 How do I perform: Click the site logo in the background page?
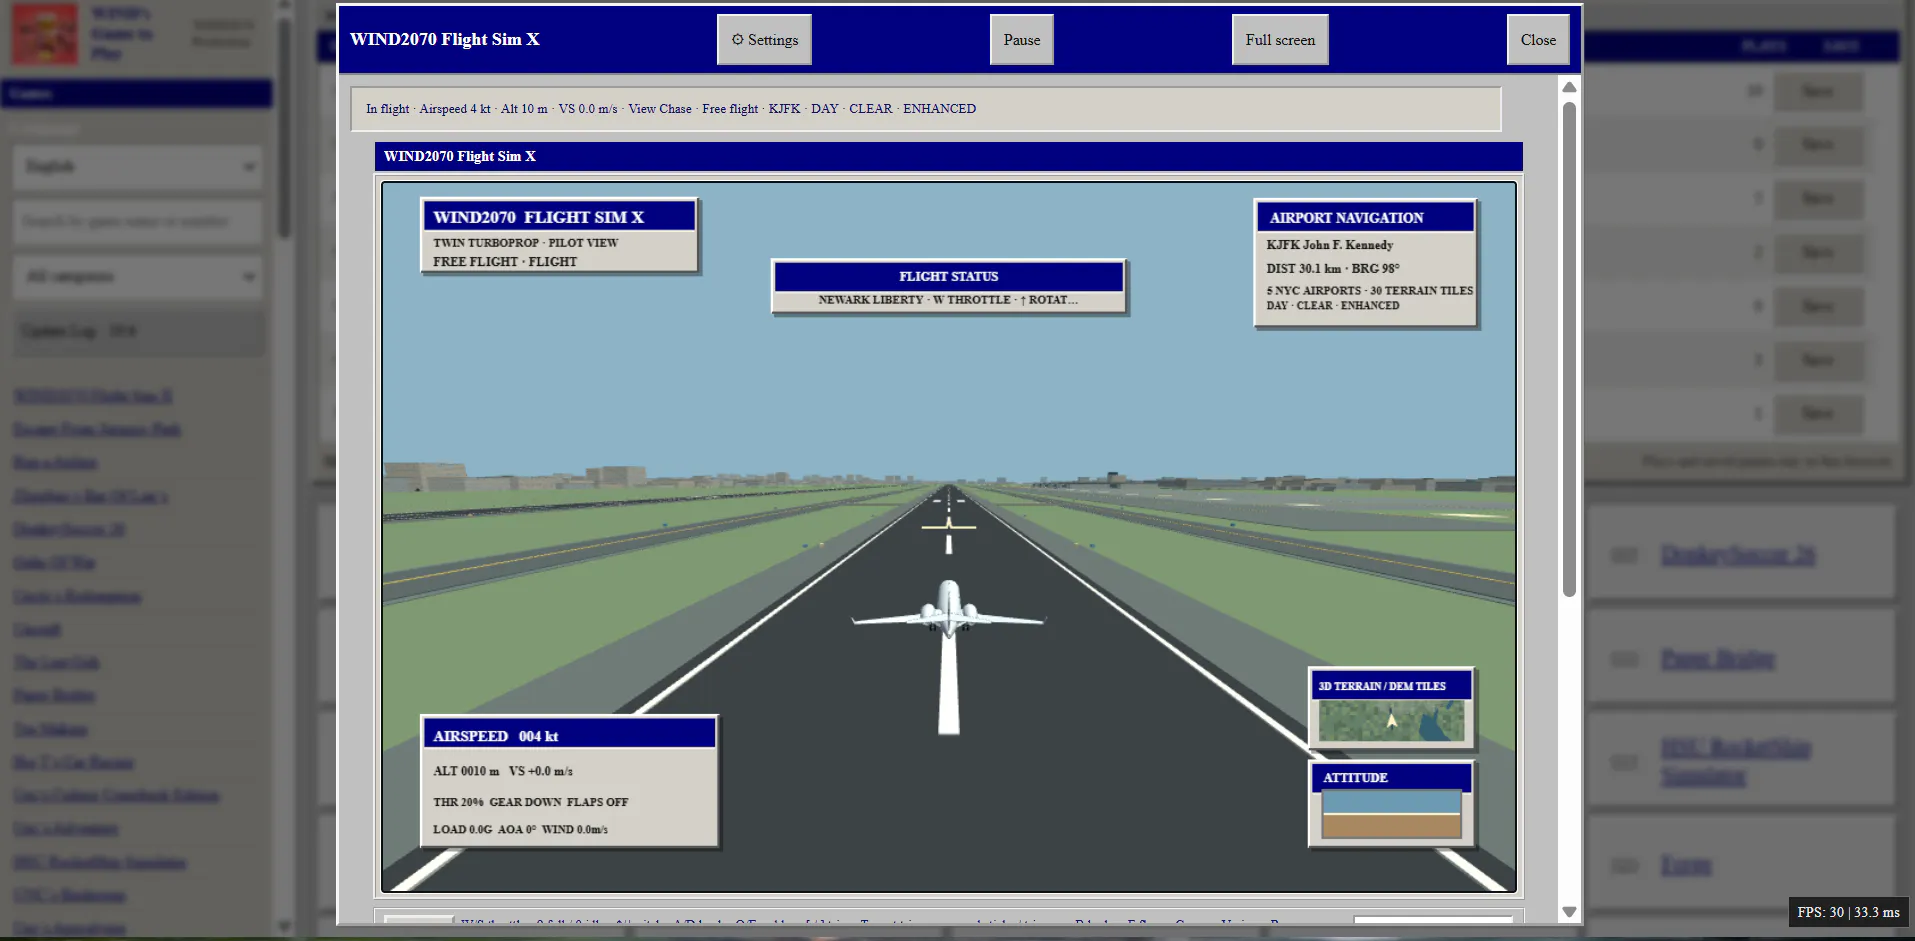45,34
